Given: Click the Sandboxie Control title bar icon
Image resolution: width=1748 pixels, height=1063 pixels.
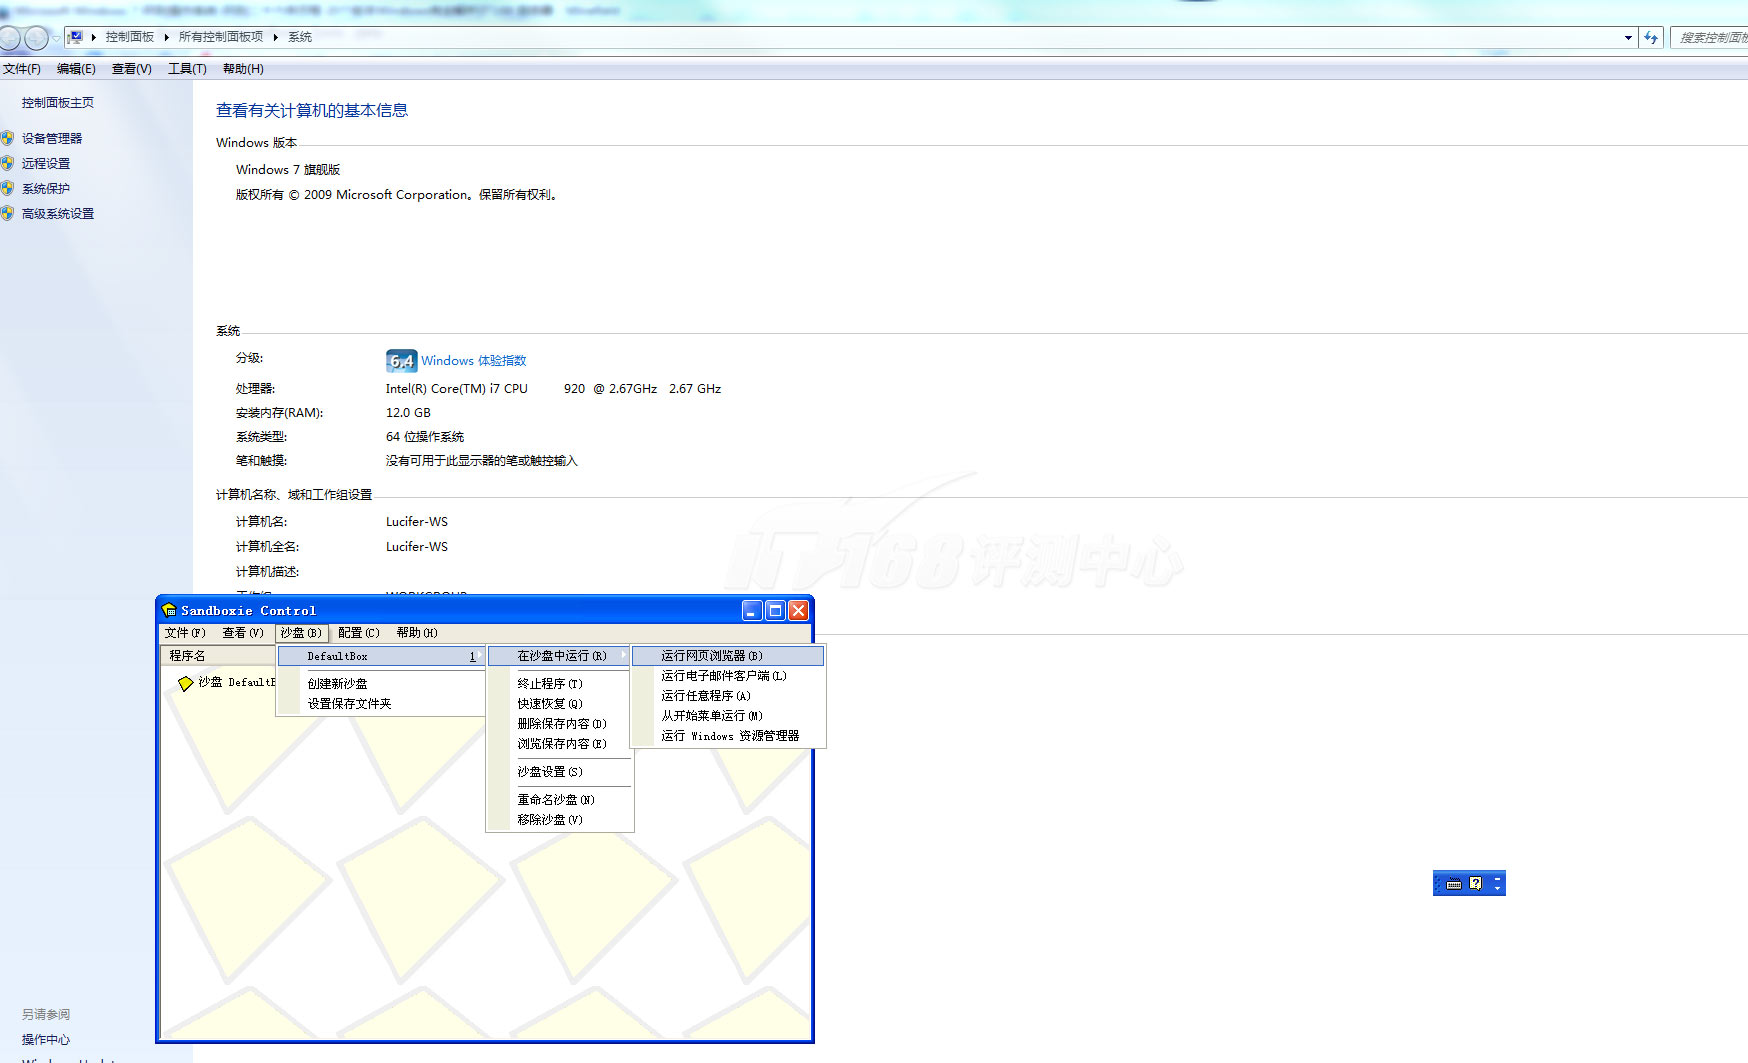Looking at the screenshot, I should point(170,610).
